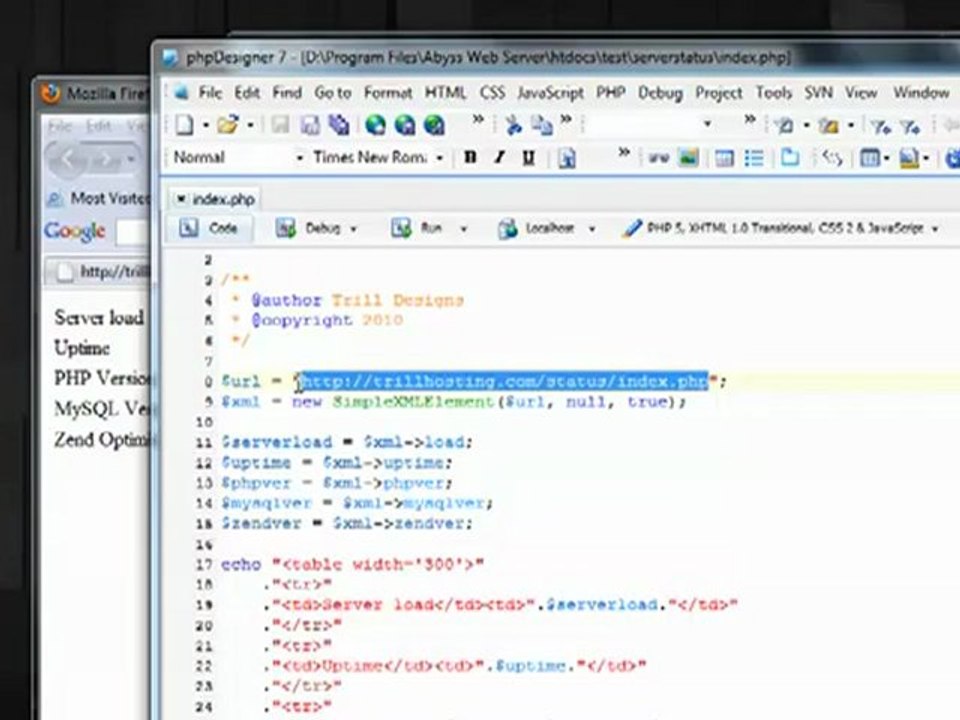960x720 pixels.
Task: Toggle Italic formatting
Action: coord(499,158)
